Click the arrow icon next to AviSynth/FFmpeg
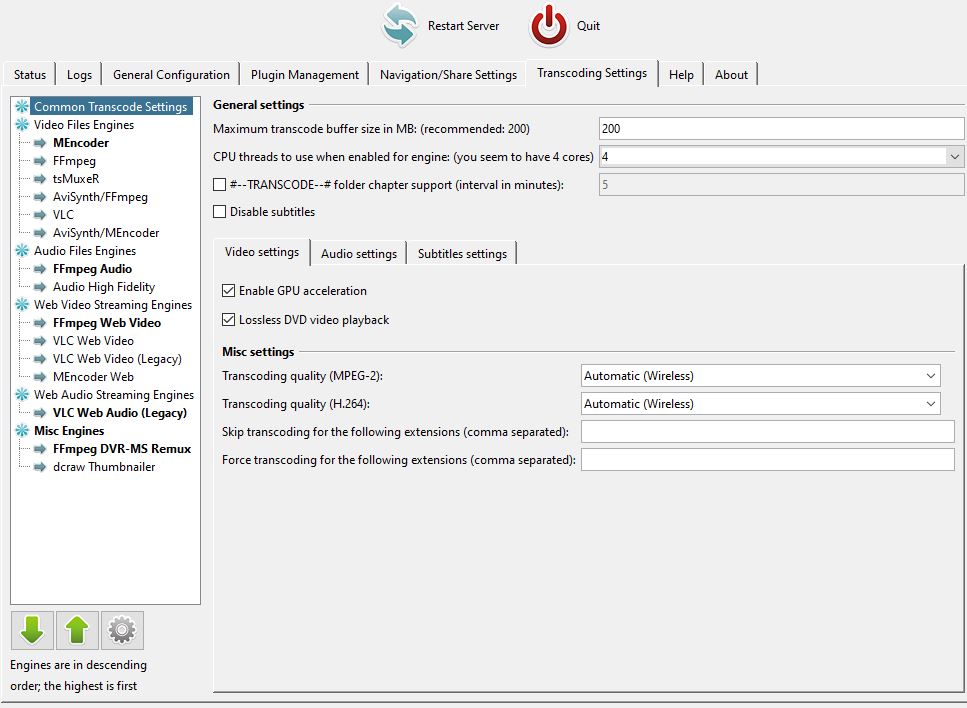This screenshot has width=967, height=708. pyautogui.click(x=40, y=197)
